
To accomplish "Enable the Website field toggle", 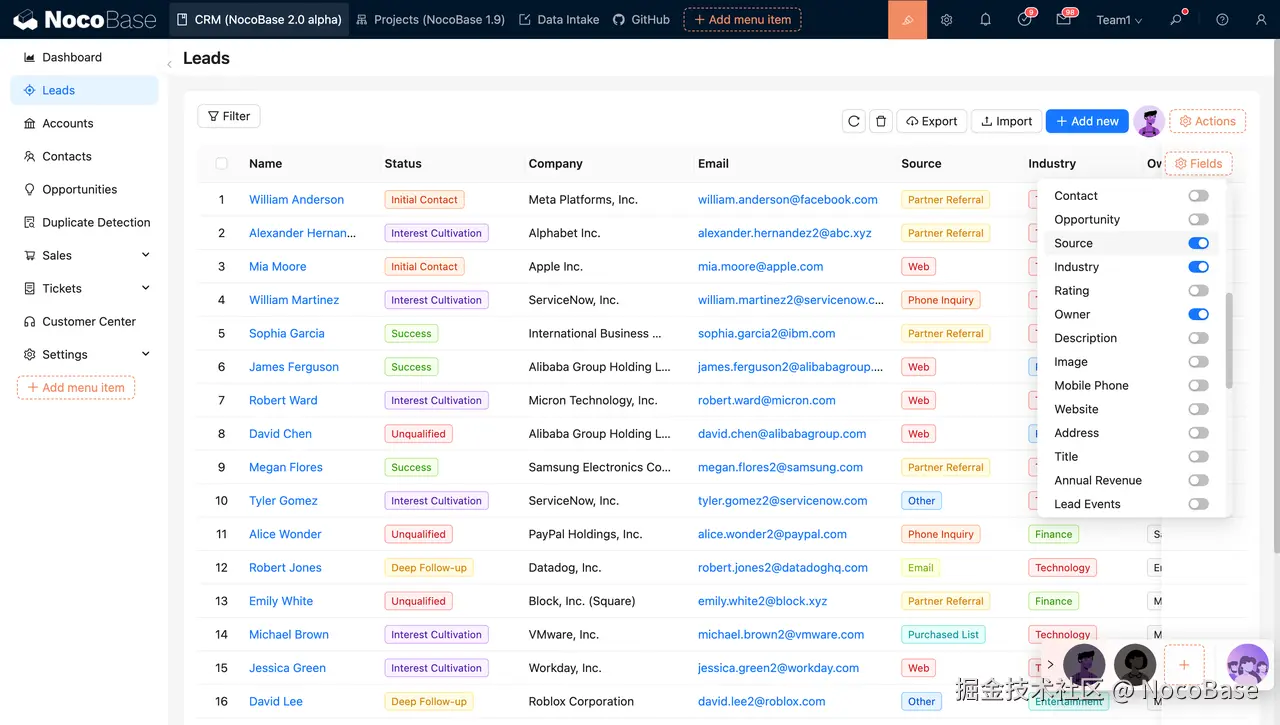I will point(1198,409).
